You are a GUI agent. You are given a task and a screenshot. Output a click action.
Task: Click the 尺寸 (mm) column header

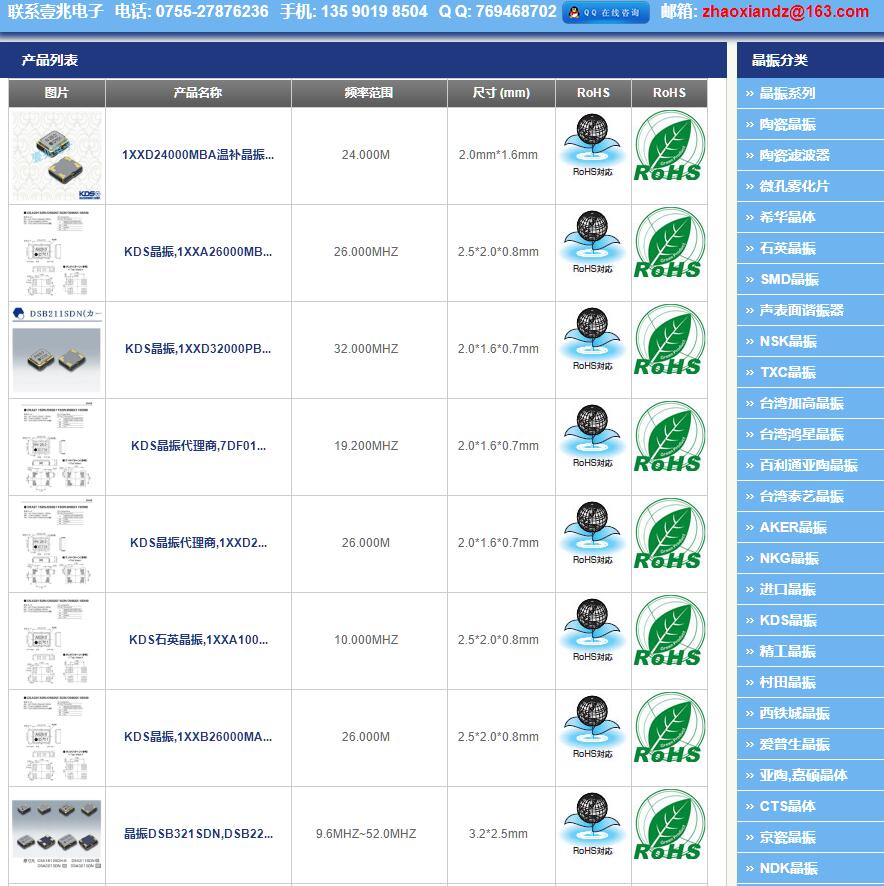pos(501,93)
